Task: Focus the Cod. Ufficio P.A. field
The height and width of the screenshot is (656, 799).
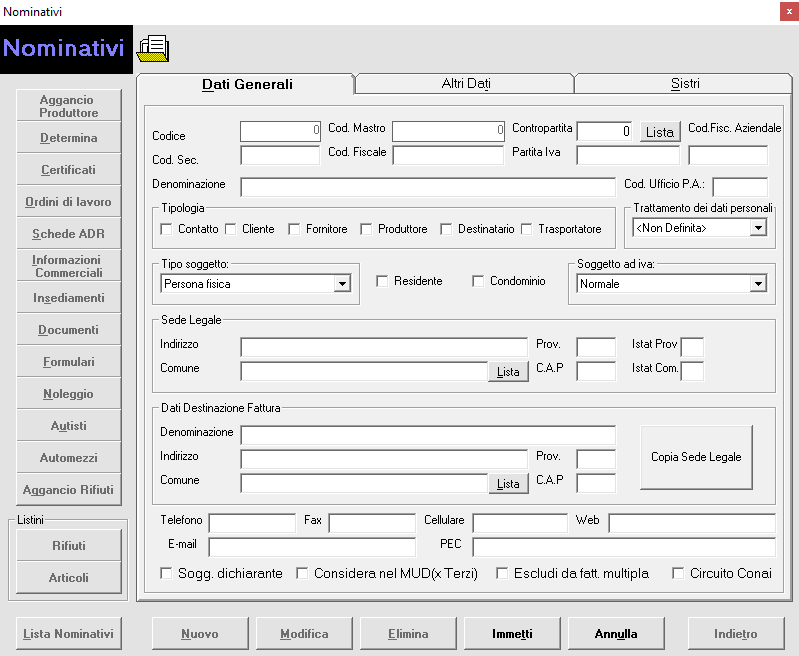Action: coord(740,187)
